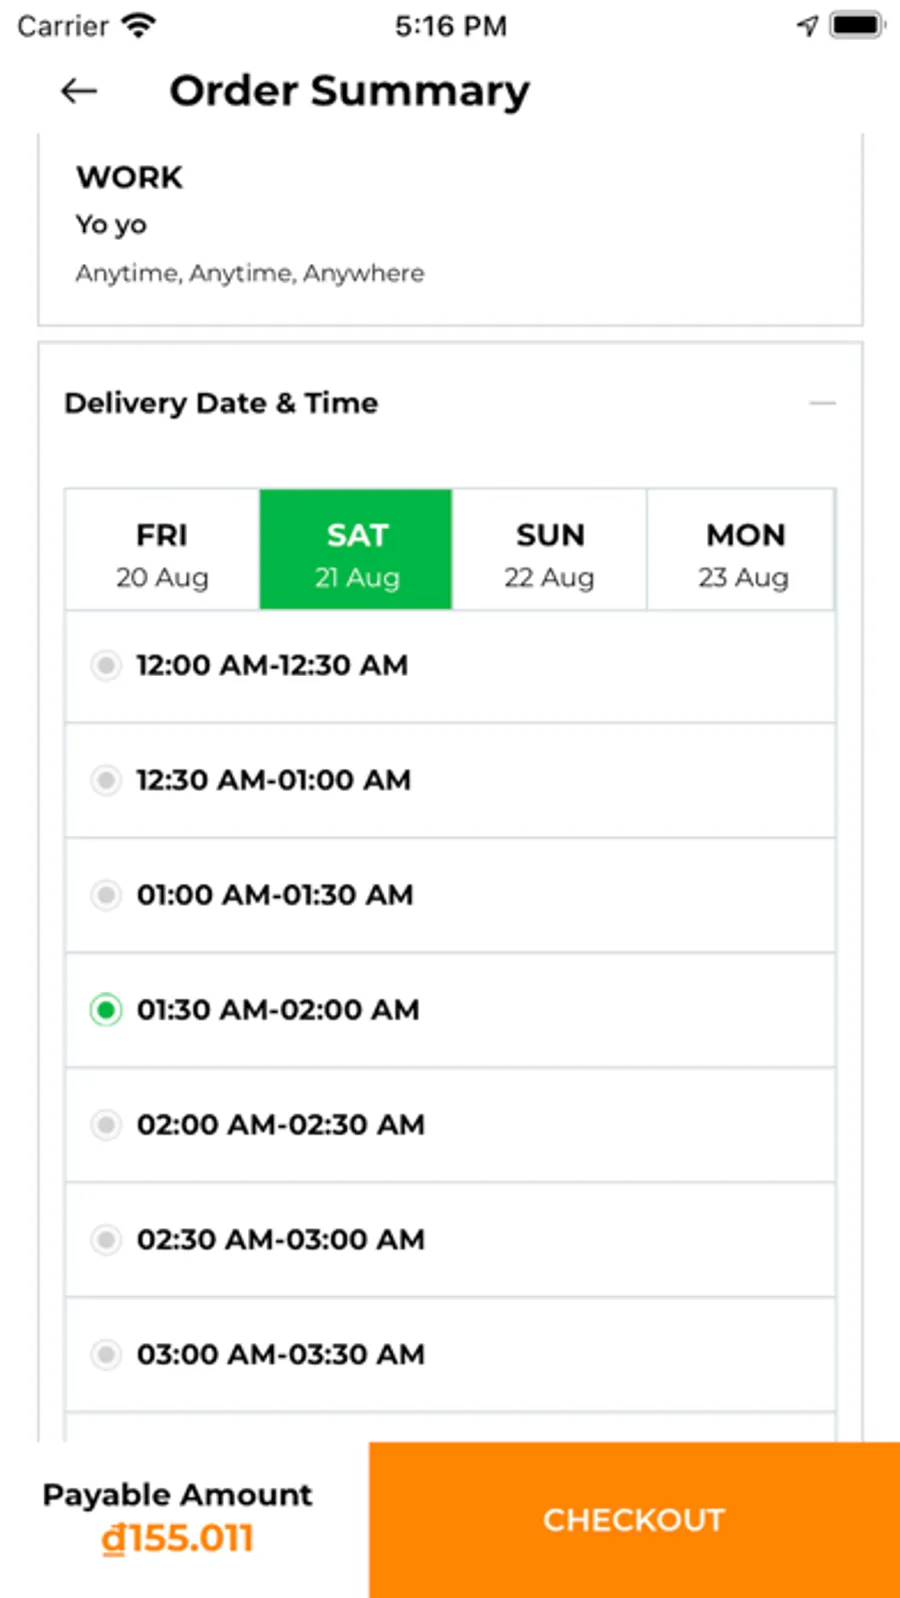The height and width of the screenshot is (1598, 900).
Task: Choose the 02:30 AM-03:00 AM radio button
Action: click(106, 1240)
